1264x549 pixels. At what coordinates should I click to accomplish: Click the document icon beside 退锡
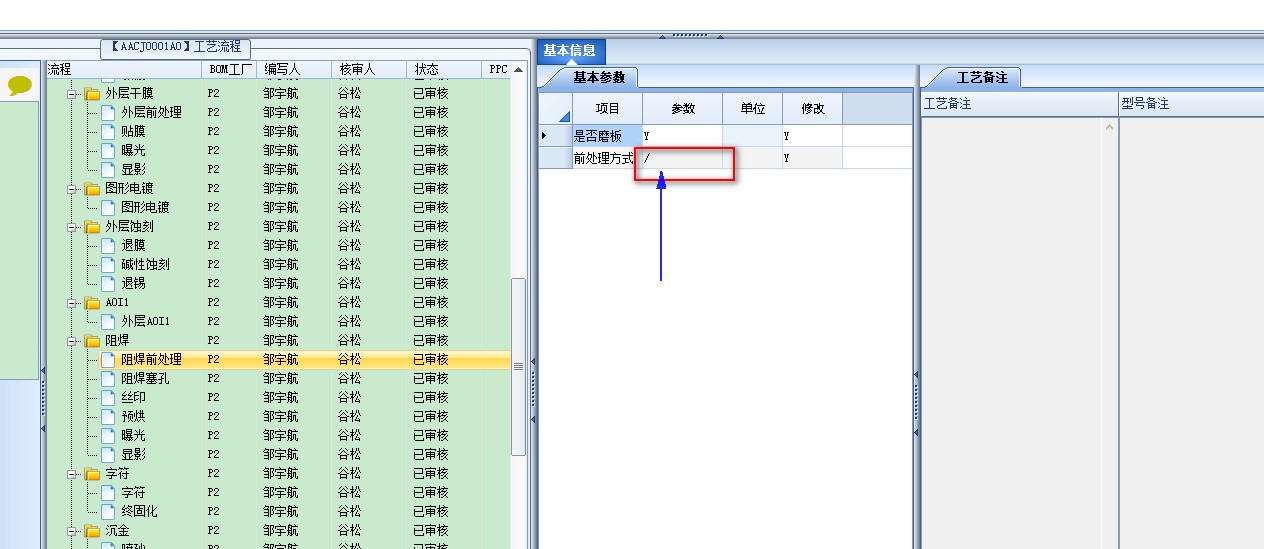108,283
